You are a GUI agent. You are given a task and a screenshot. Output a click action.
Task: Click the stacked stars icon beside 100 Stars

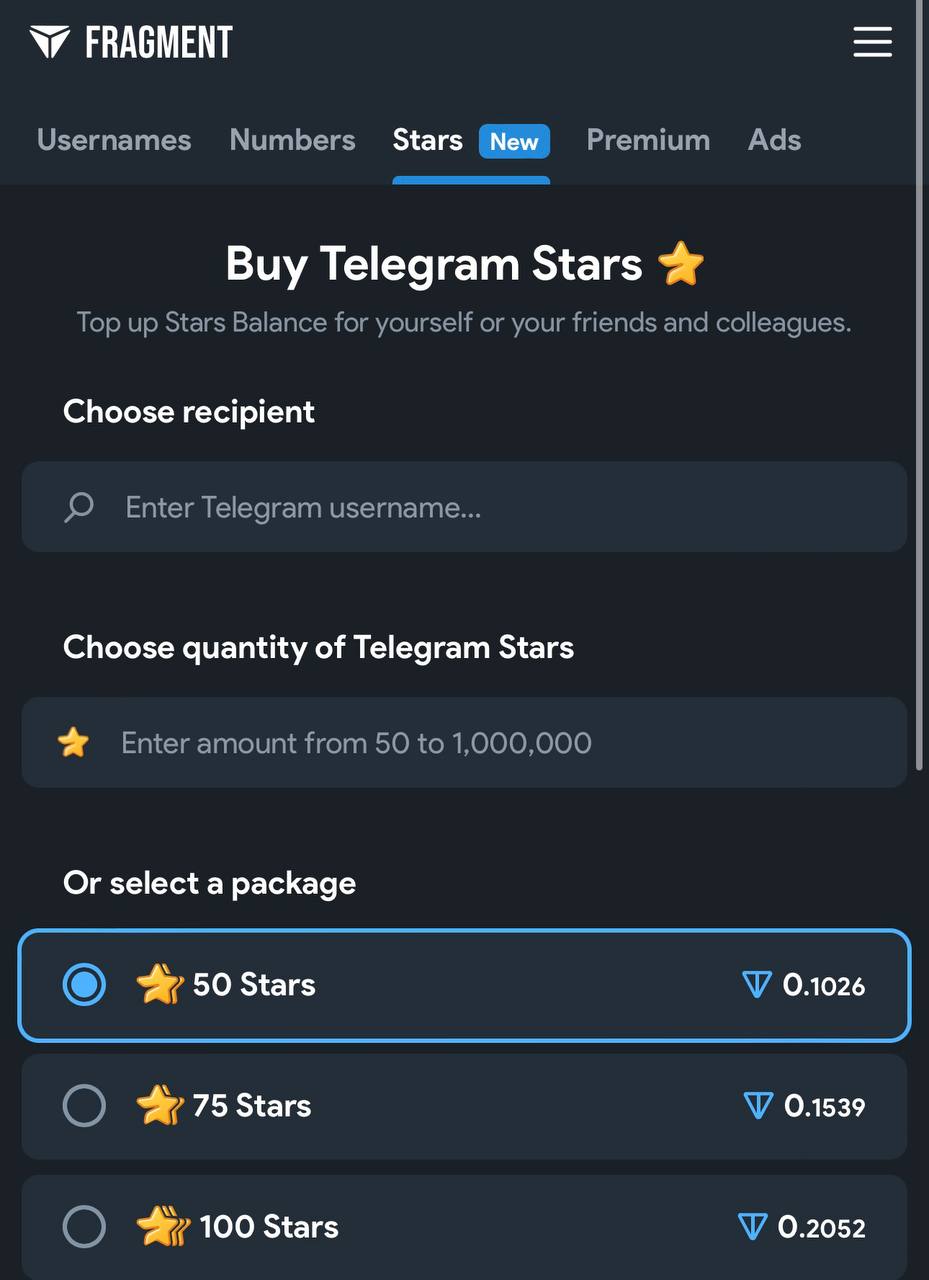[162, 1227]
